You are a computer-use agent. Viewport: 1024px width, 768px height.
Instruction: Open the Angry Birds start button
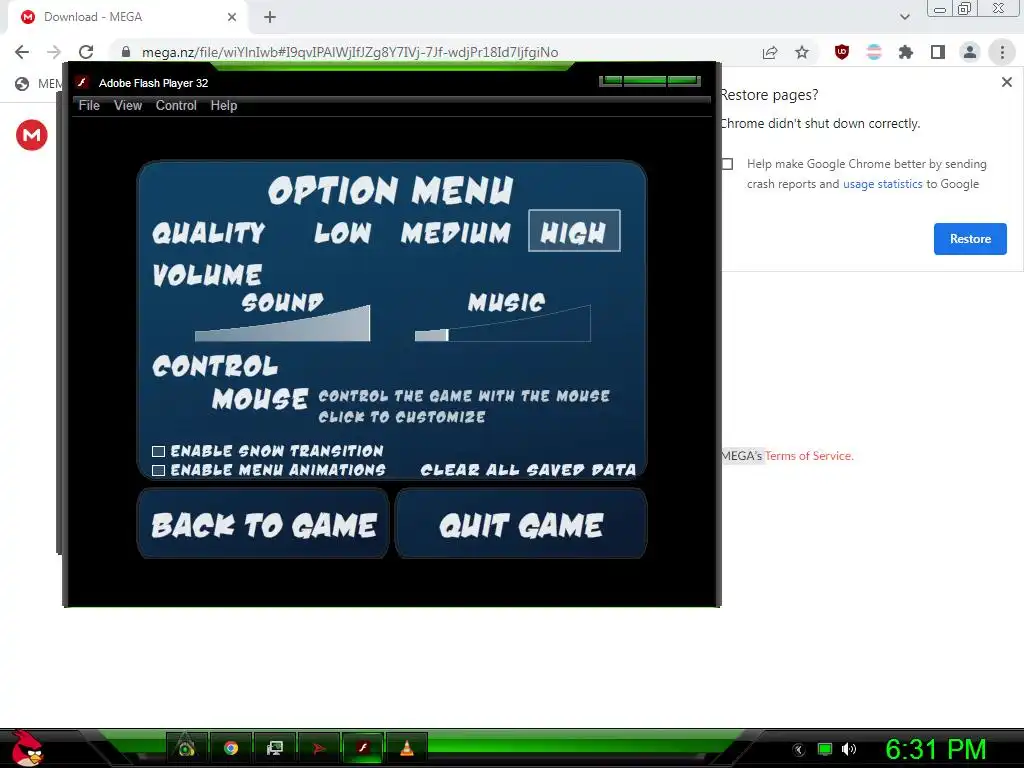click(26, 748)
